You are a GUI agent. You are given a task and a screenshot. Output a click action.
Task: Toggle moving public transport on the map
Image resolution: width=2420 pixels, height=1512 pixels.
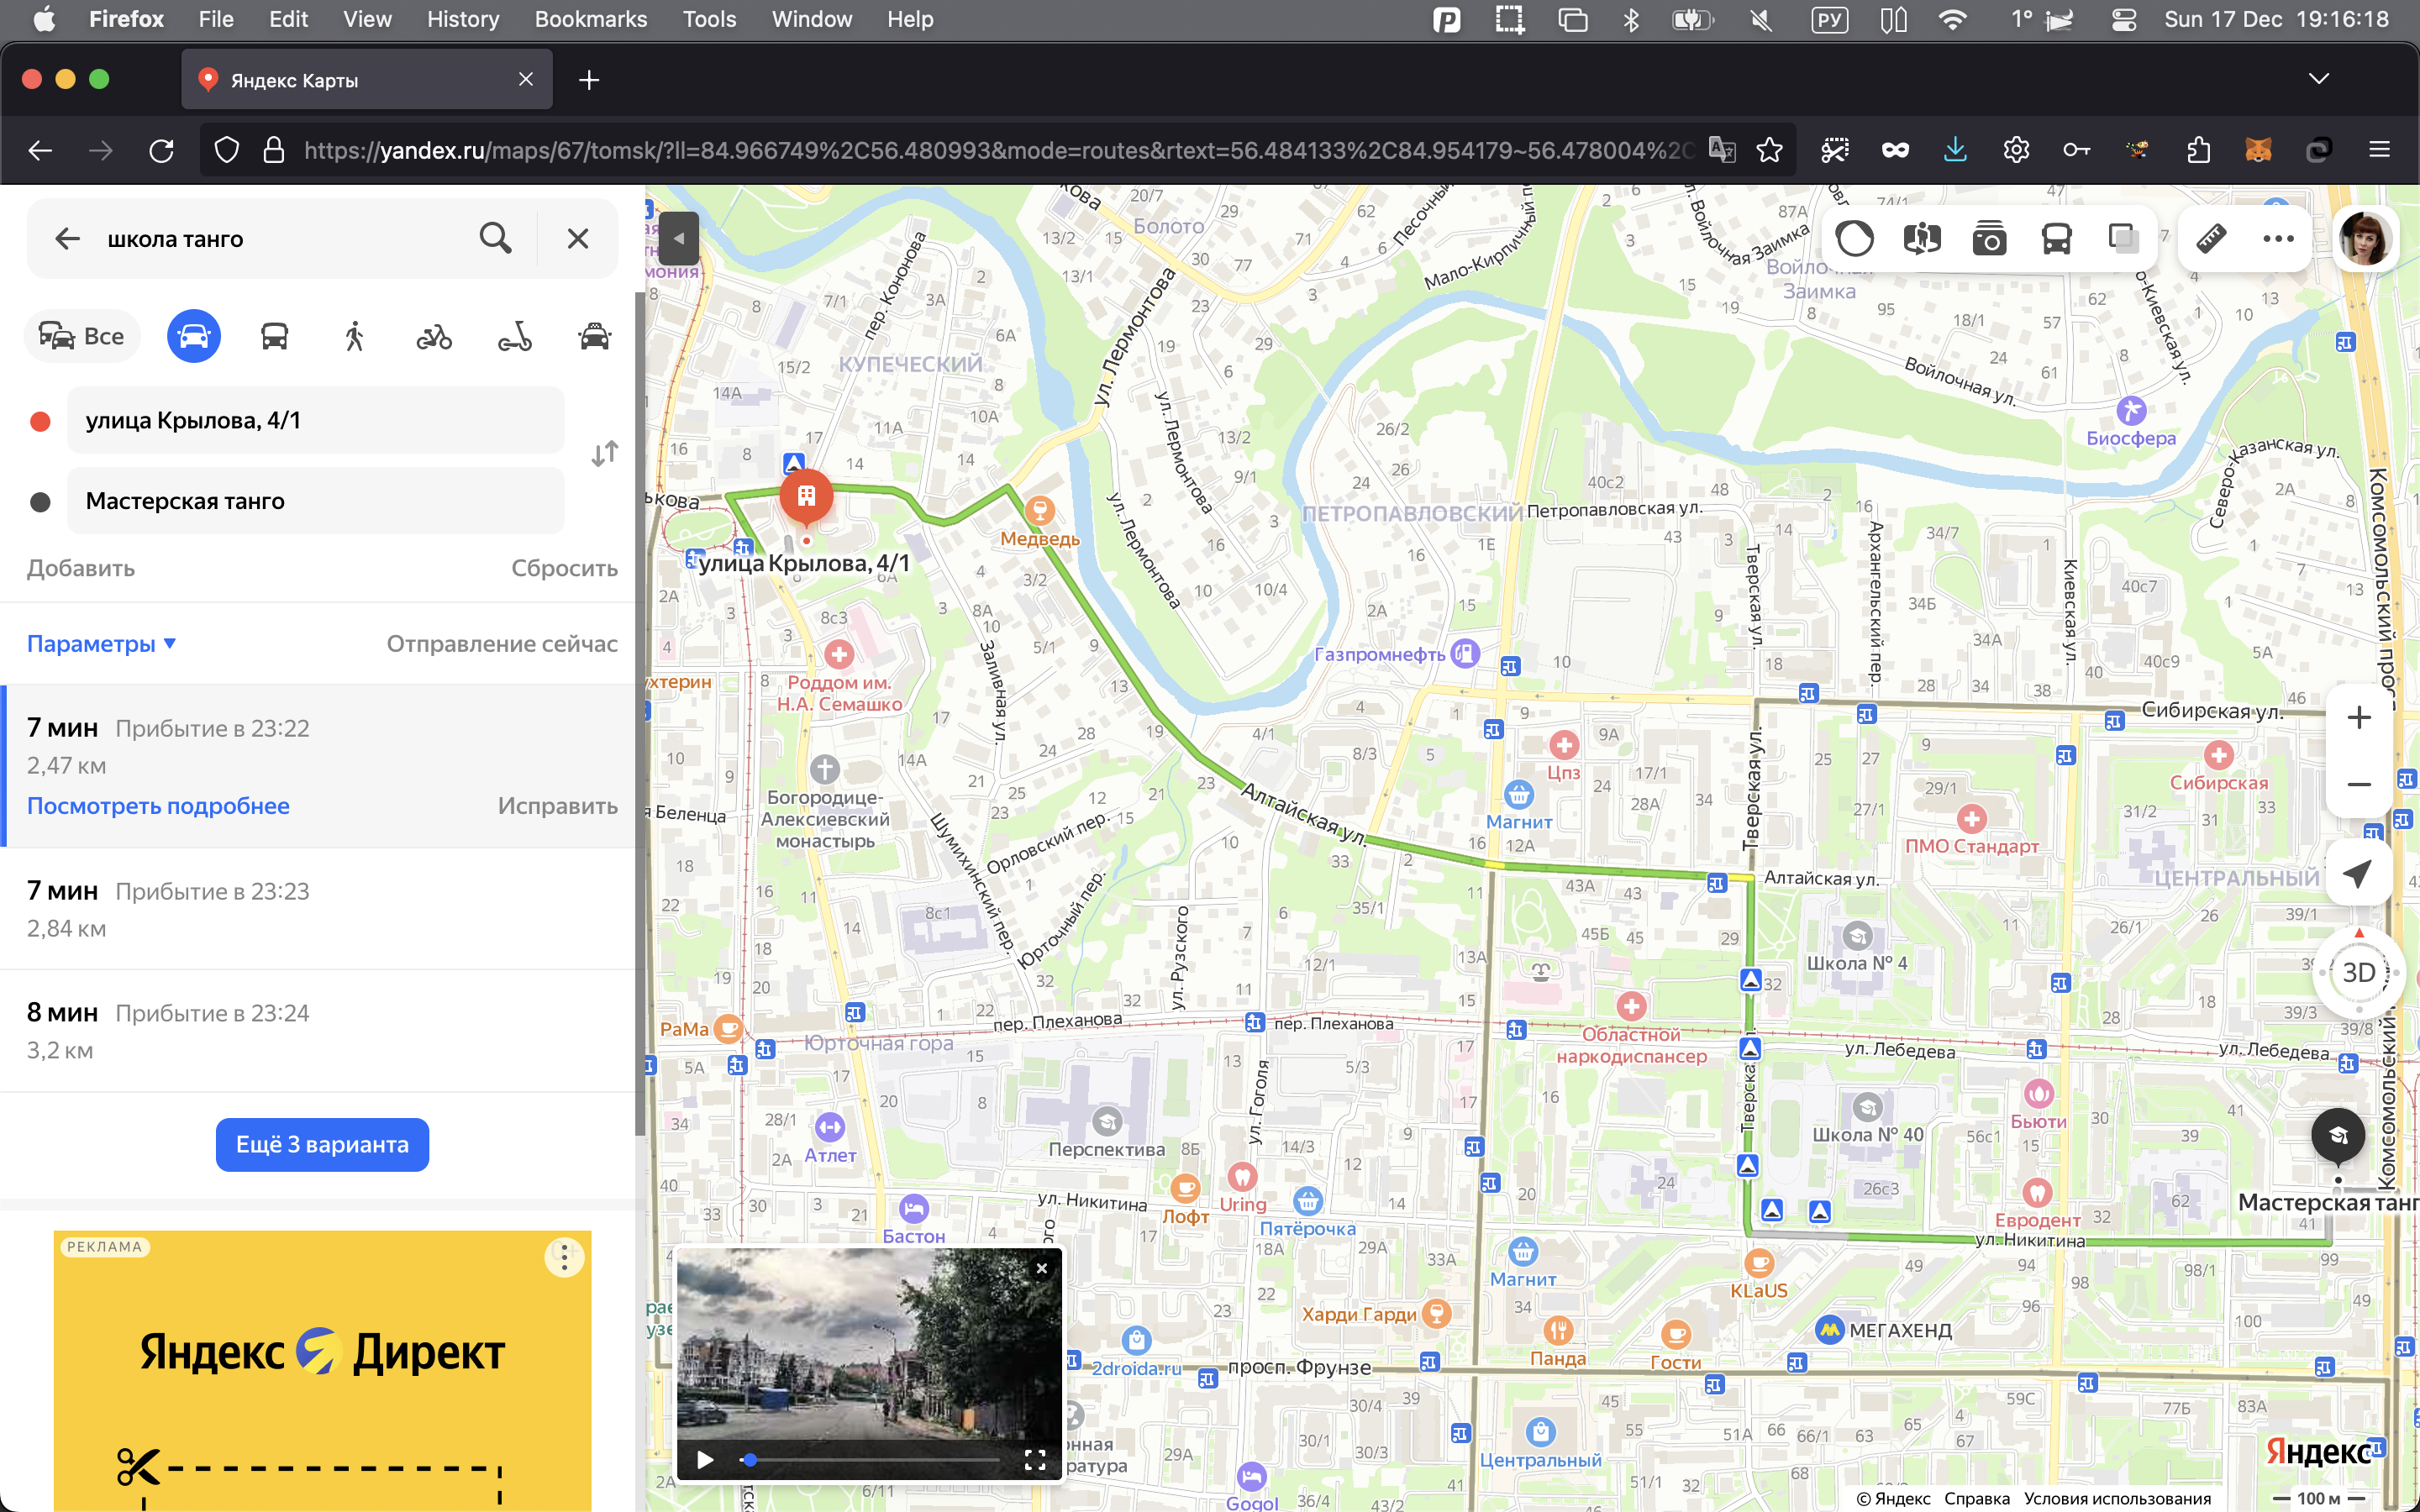tap(2056, 238)
